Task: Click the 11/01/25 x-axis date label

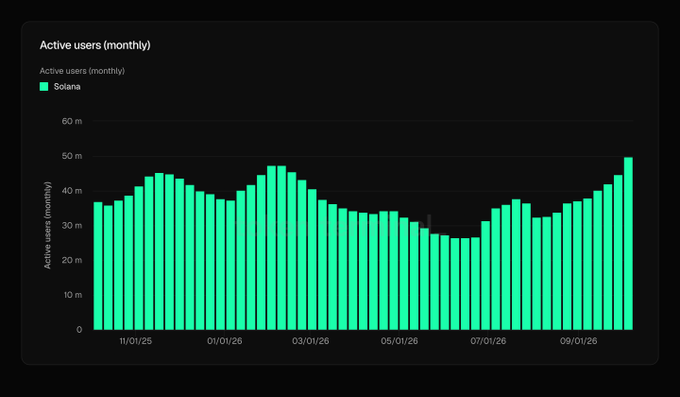Action: (x=136, y=341)
